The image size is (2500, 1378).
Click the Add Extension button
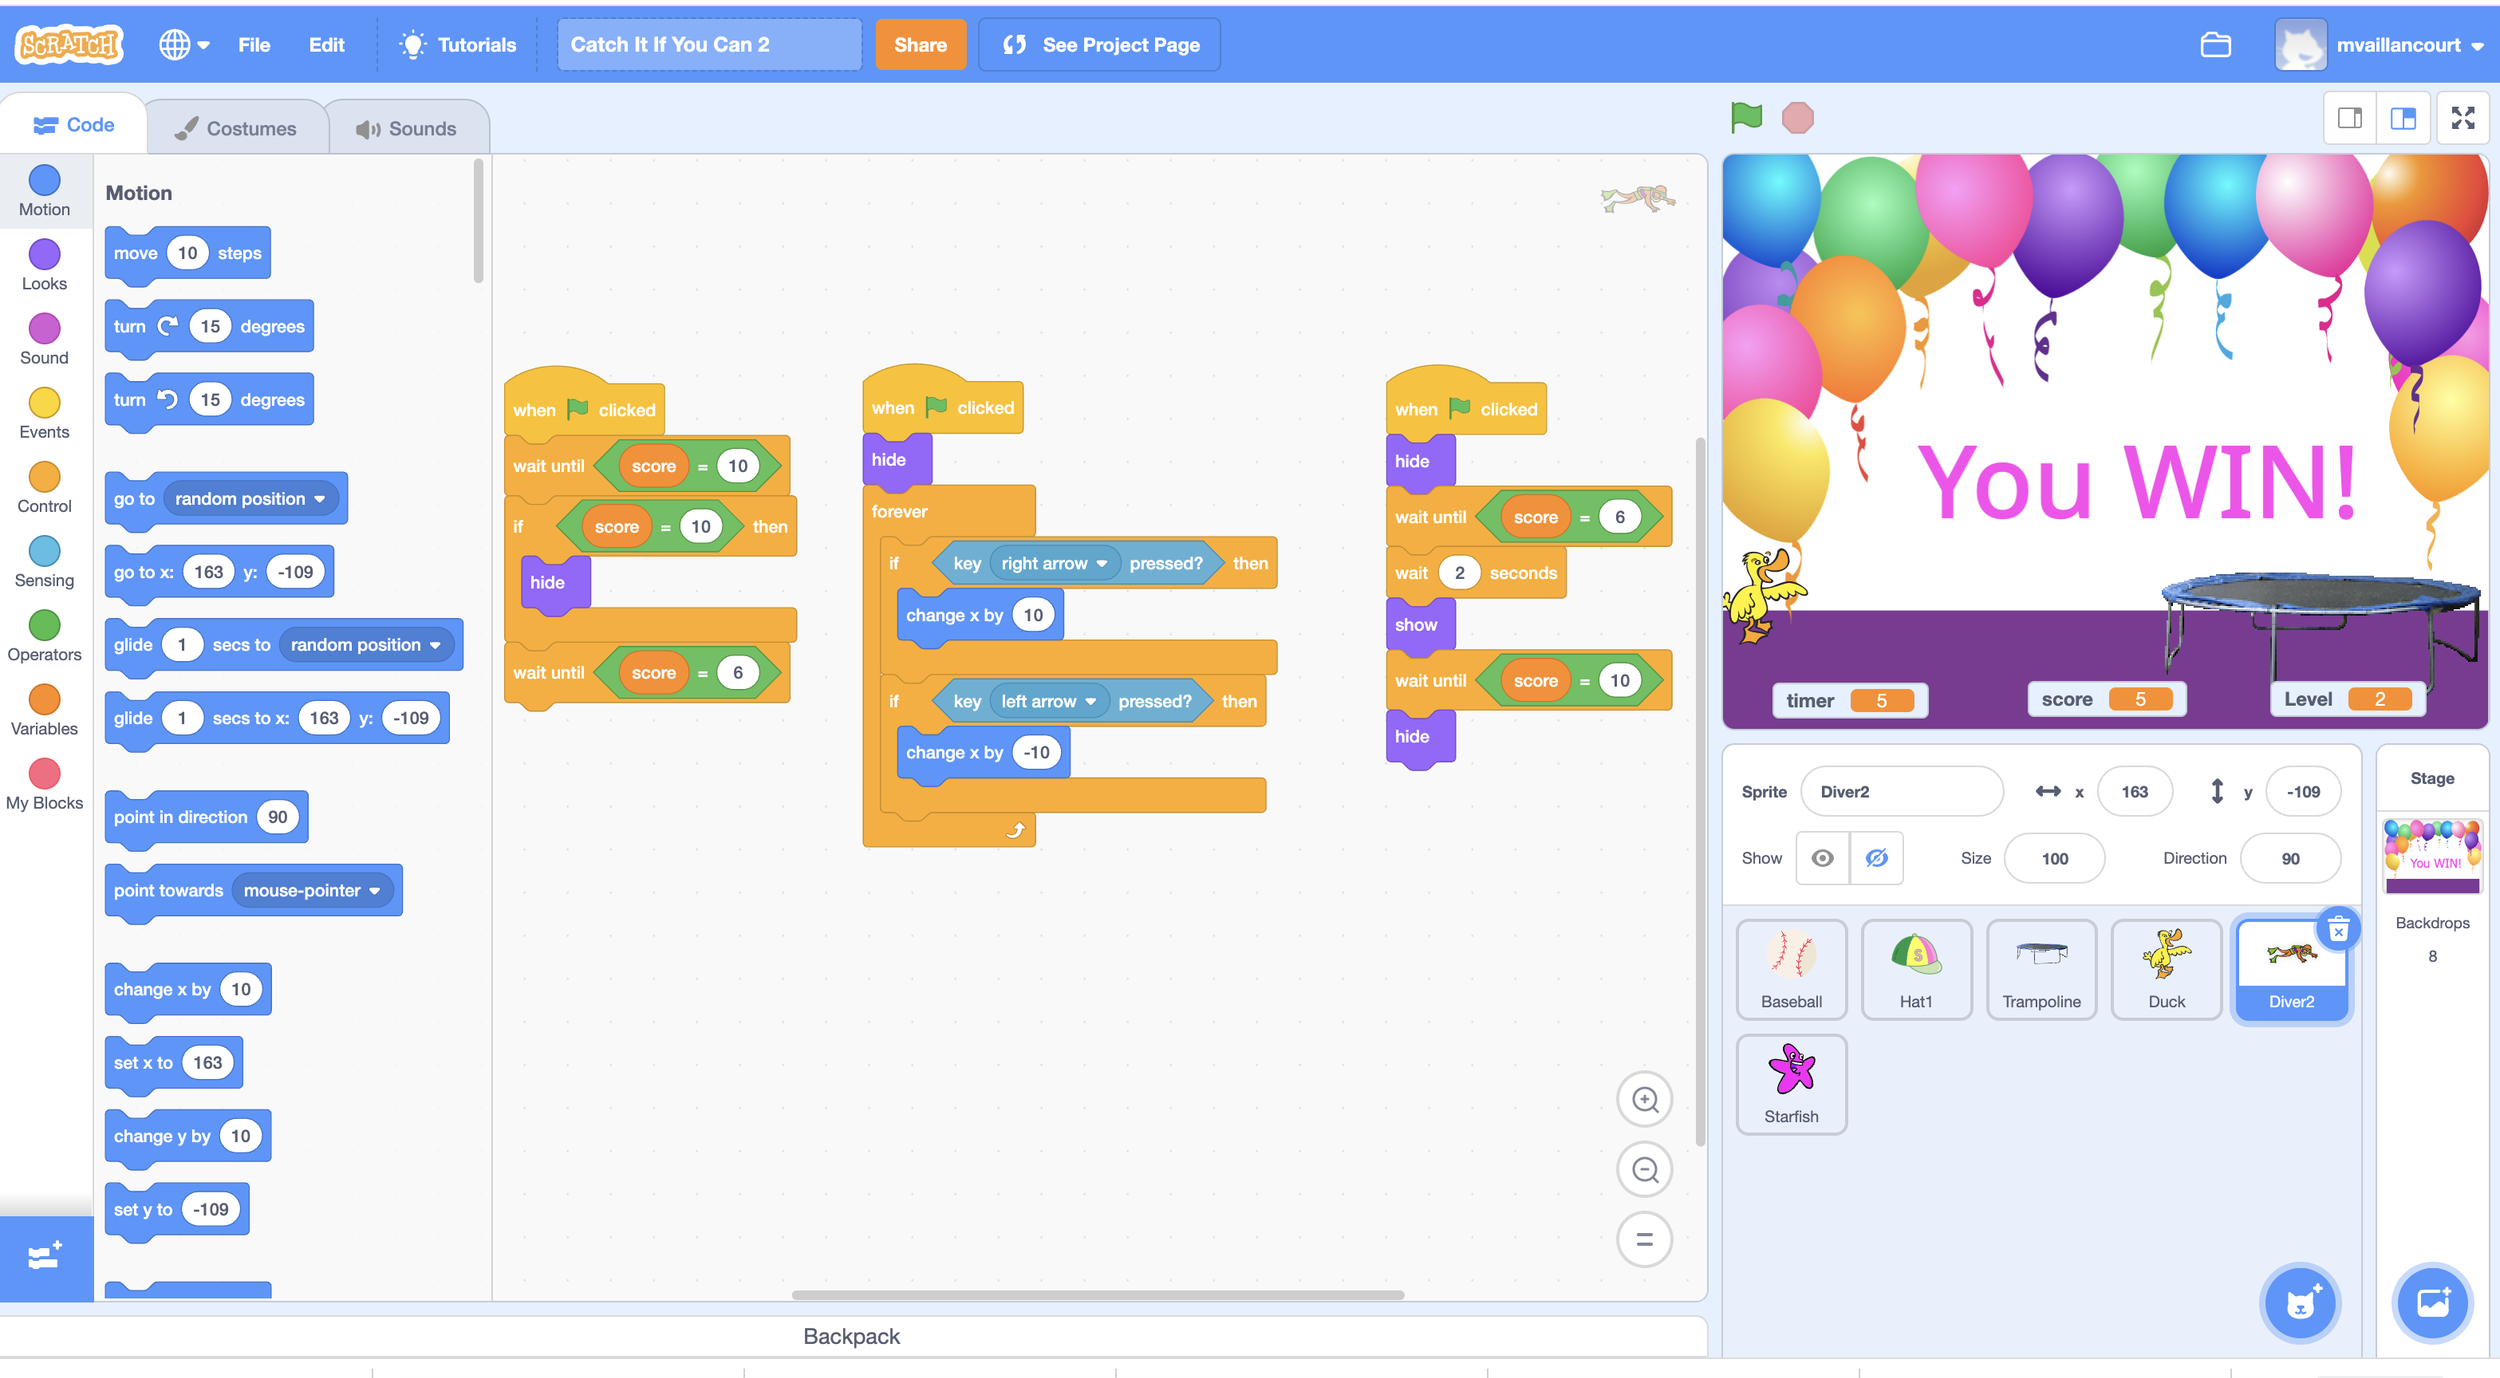(x=45, y=1257)
